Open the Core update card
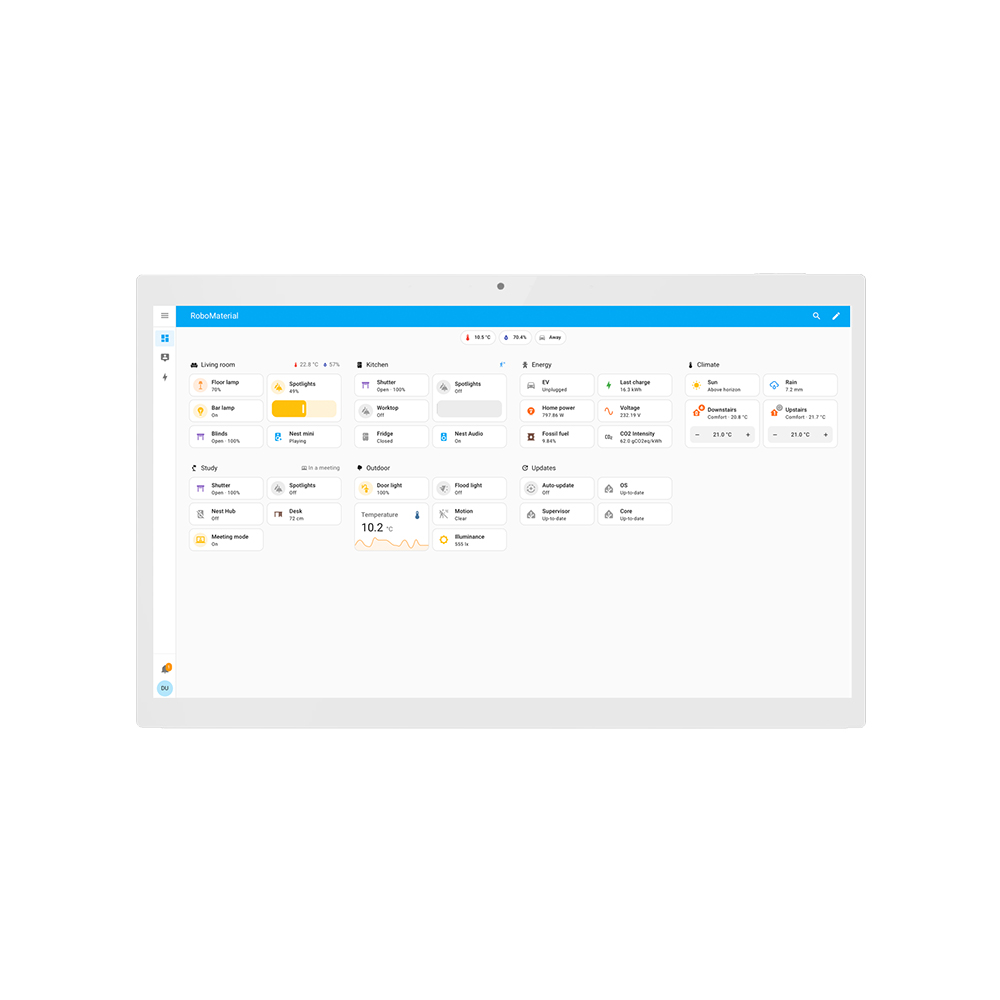Viewport: 1000px width, 1000px height. 635,514
